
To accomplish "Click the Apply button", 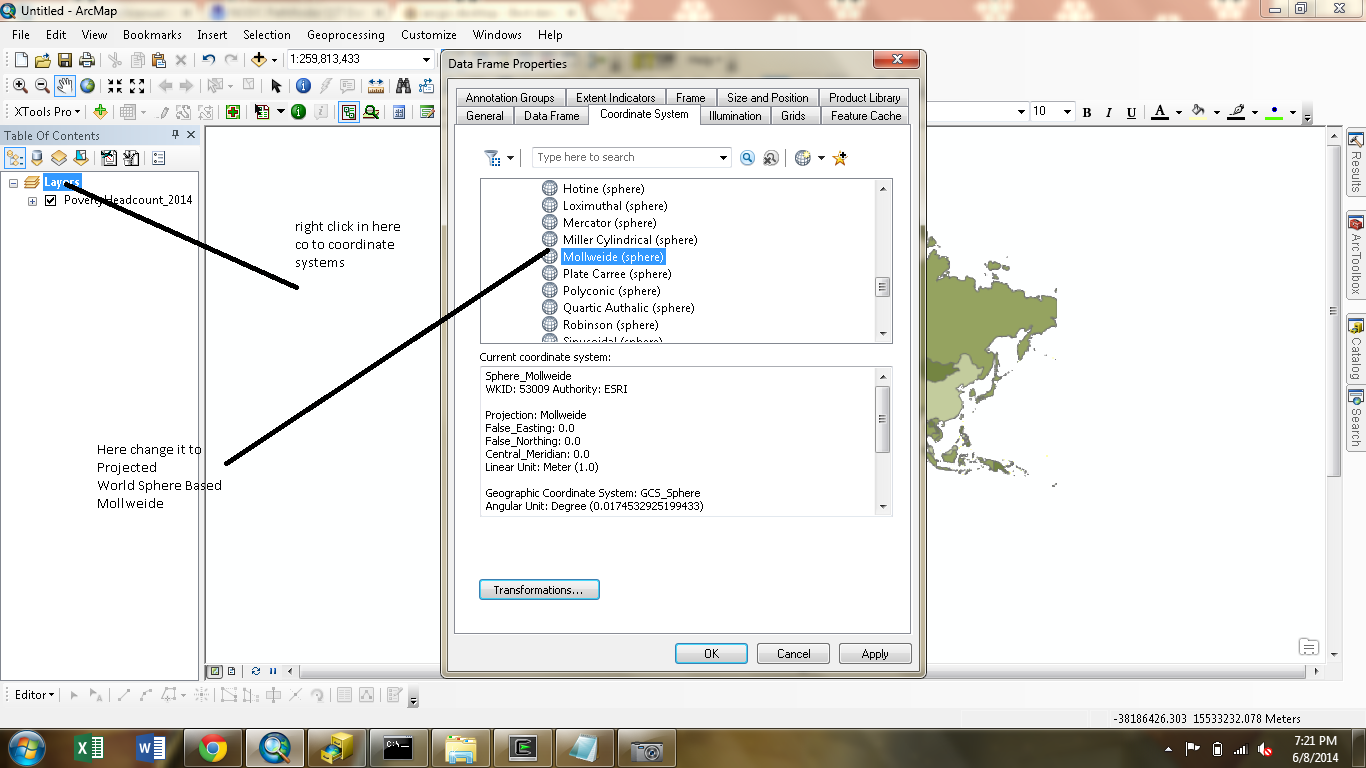I will tap(875, 654).
